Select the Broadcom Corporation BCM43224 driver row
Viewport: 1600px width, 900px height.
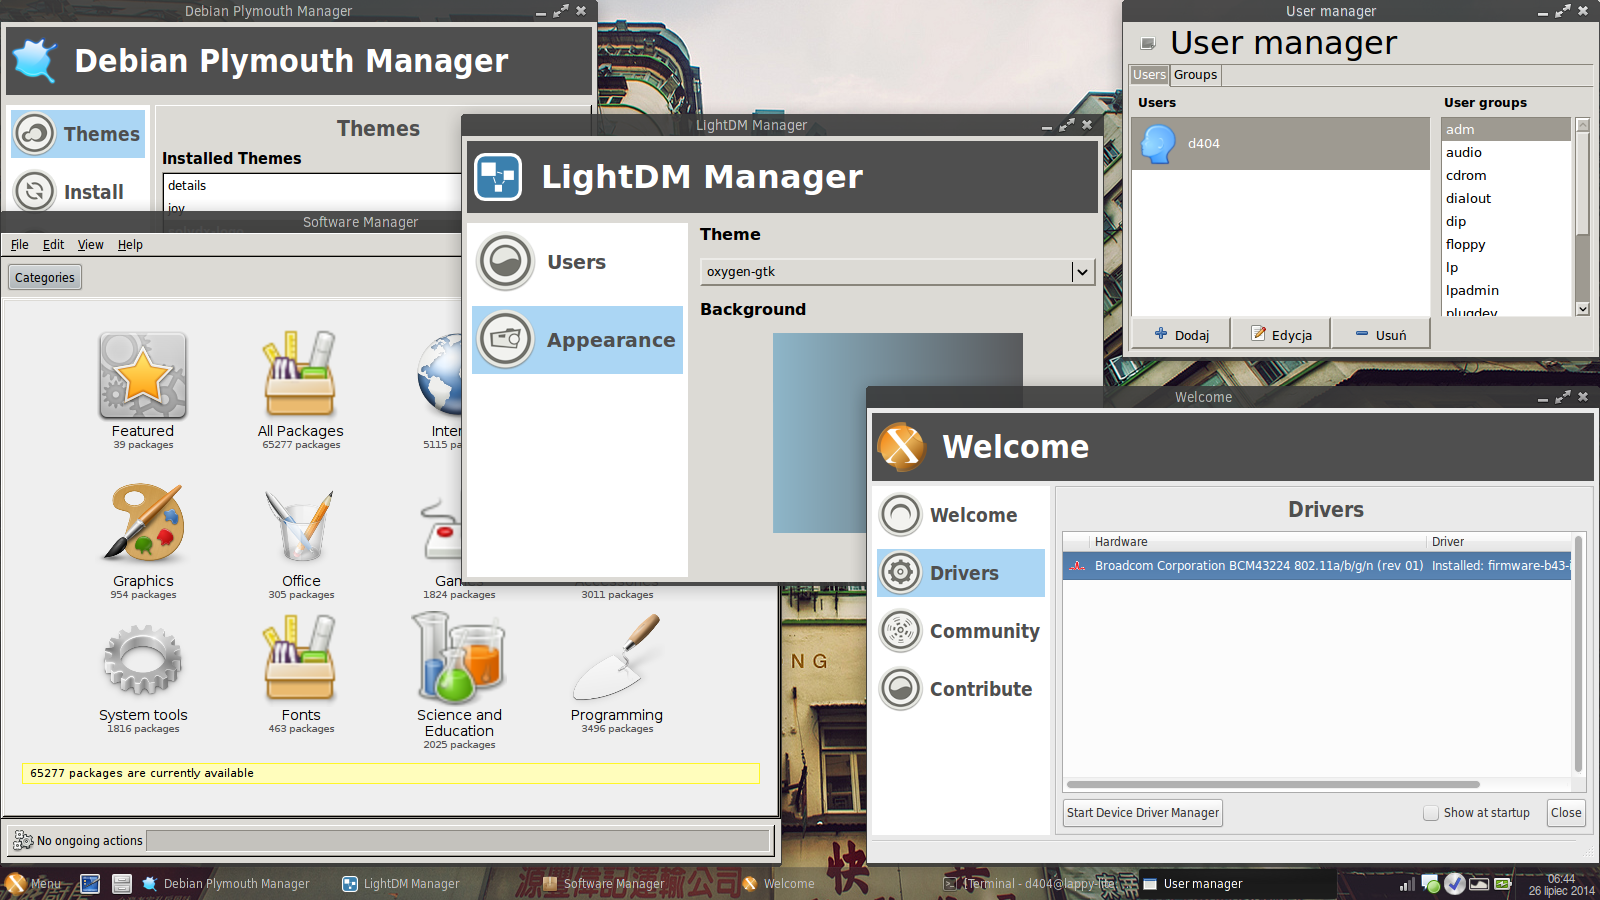(1317, 566)
